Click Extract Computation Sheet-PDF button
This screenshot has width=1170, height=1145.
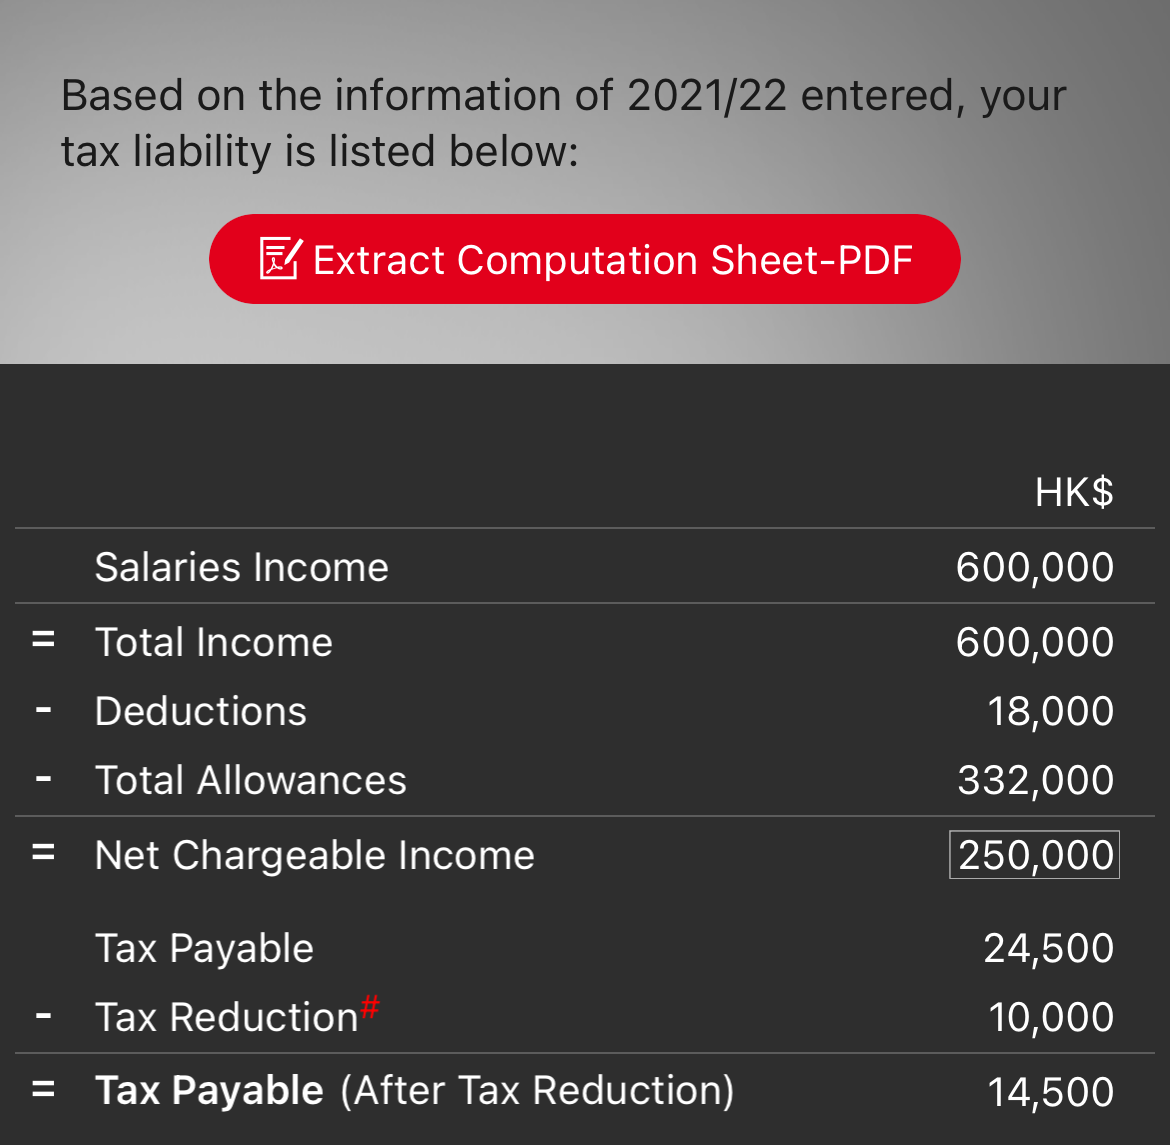[584, 259]
